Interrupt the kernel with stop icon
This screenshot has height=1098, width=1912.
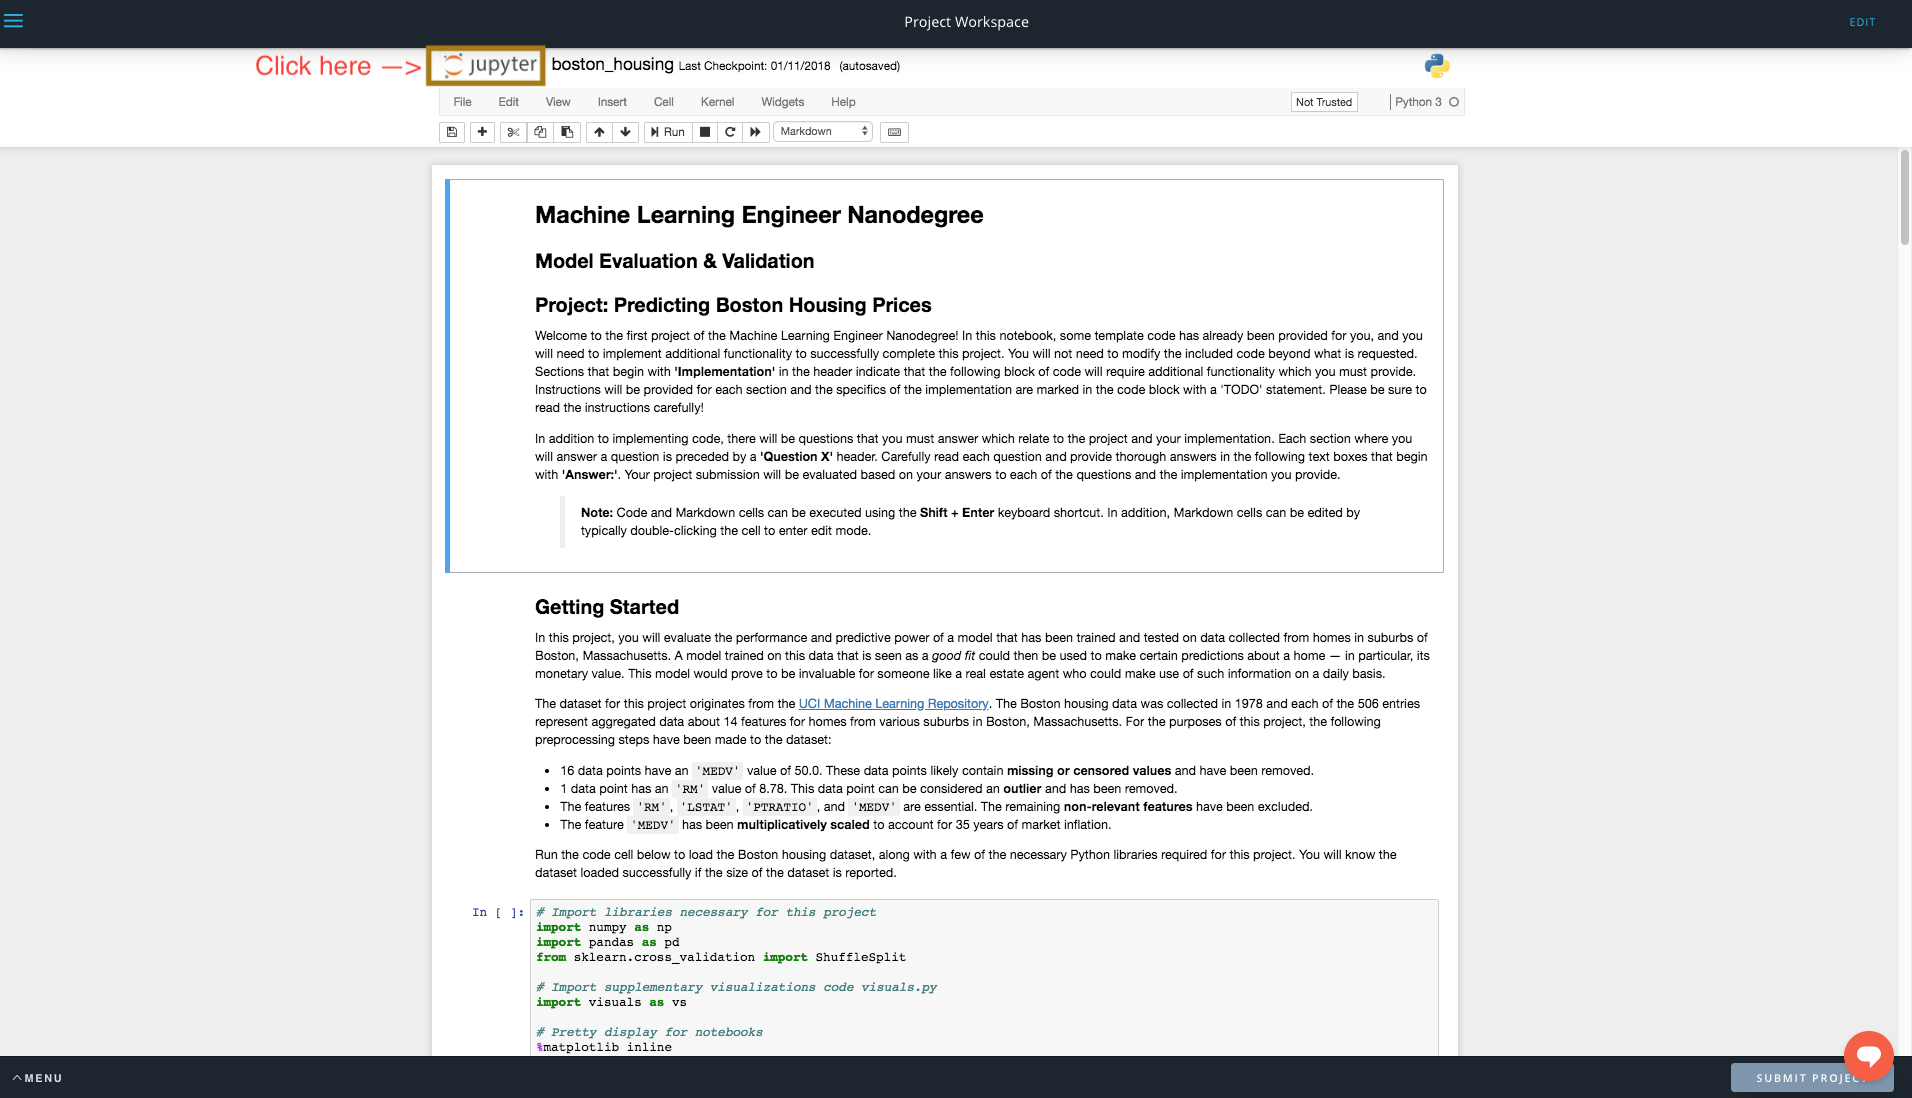pyautogui.click(x=705, y=132)
